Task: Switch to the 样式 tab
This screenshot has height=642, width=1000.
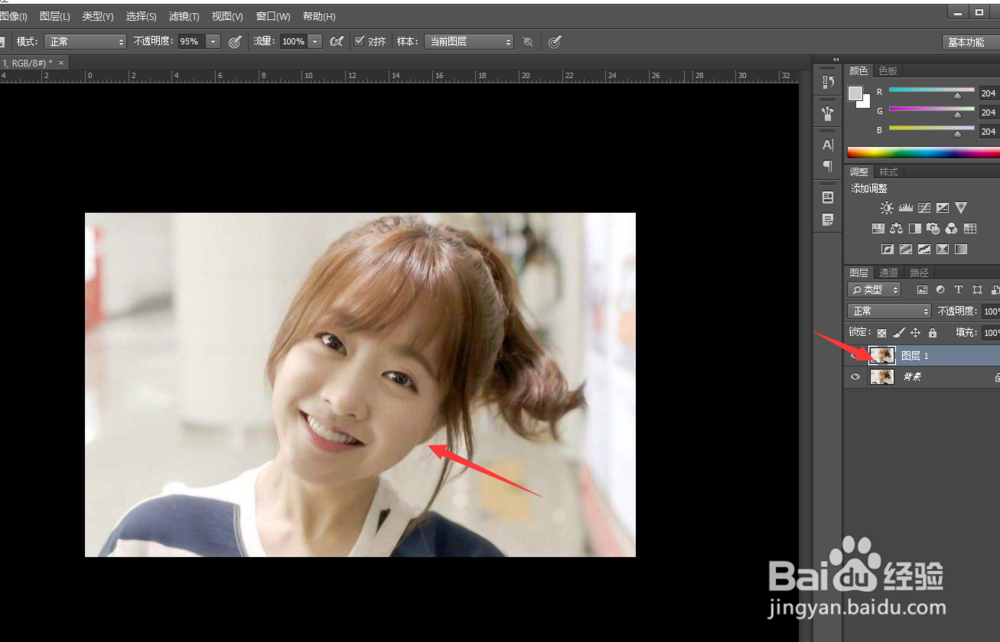Action: (x=888, y=172)
